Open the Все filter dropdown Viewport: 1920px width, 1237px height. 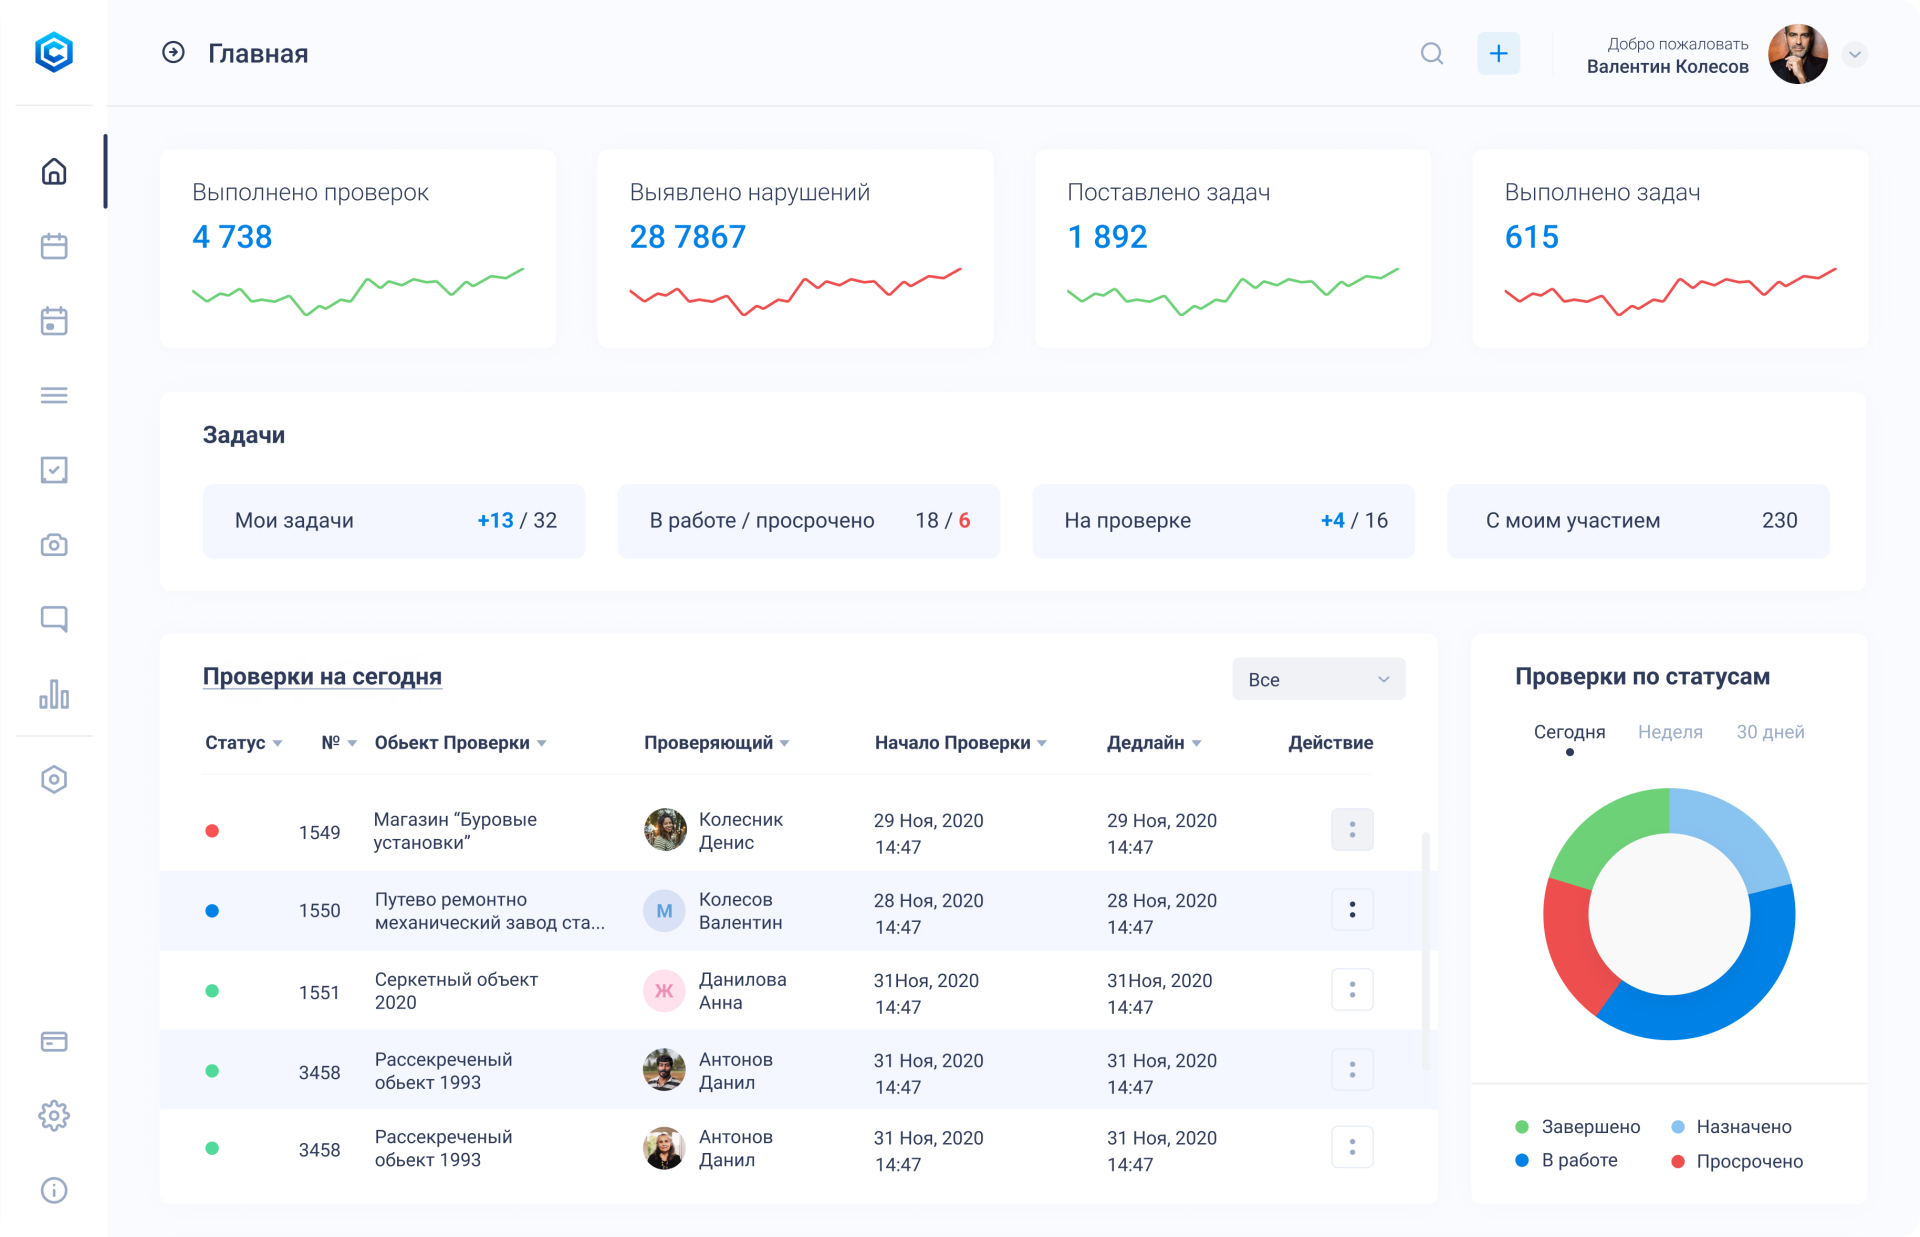(x=1319, y=679)
